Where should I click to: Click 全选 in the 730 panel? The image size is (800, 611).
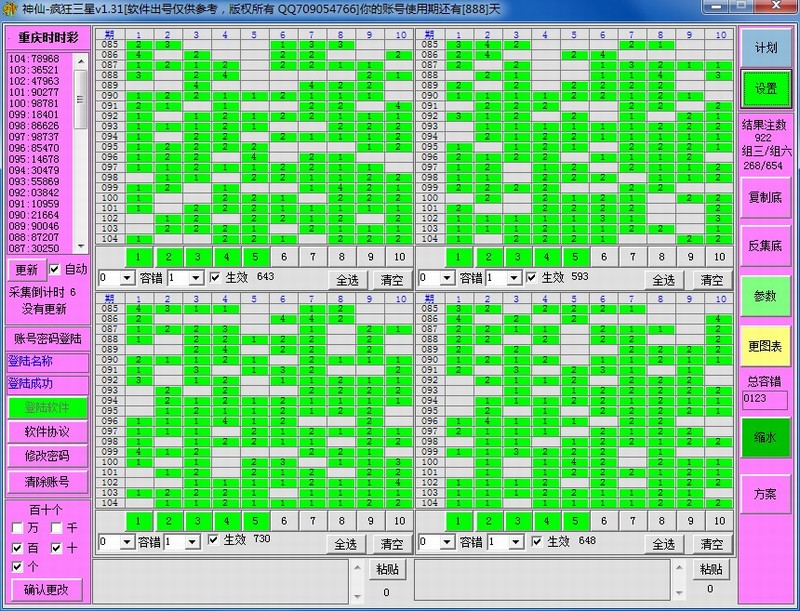click(x=346, y=543)
